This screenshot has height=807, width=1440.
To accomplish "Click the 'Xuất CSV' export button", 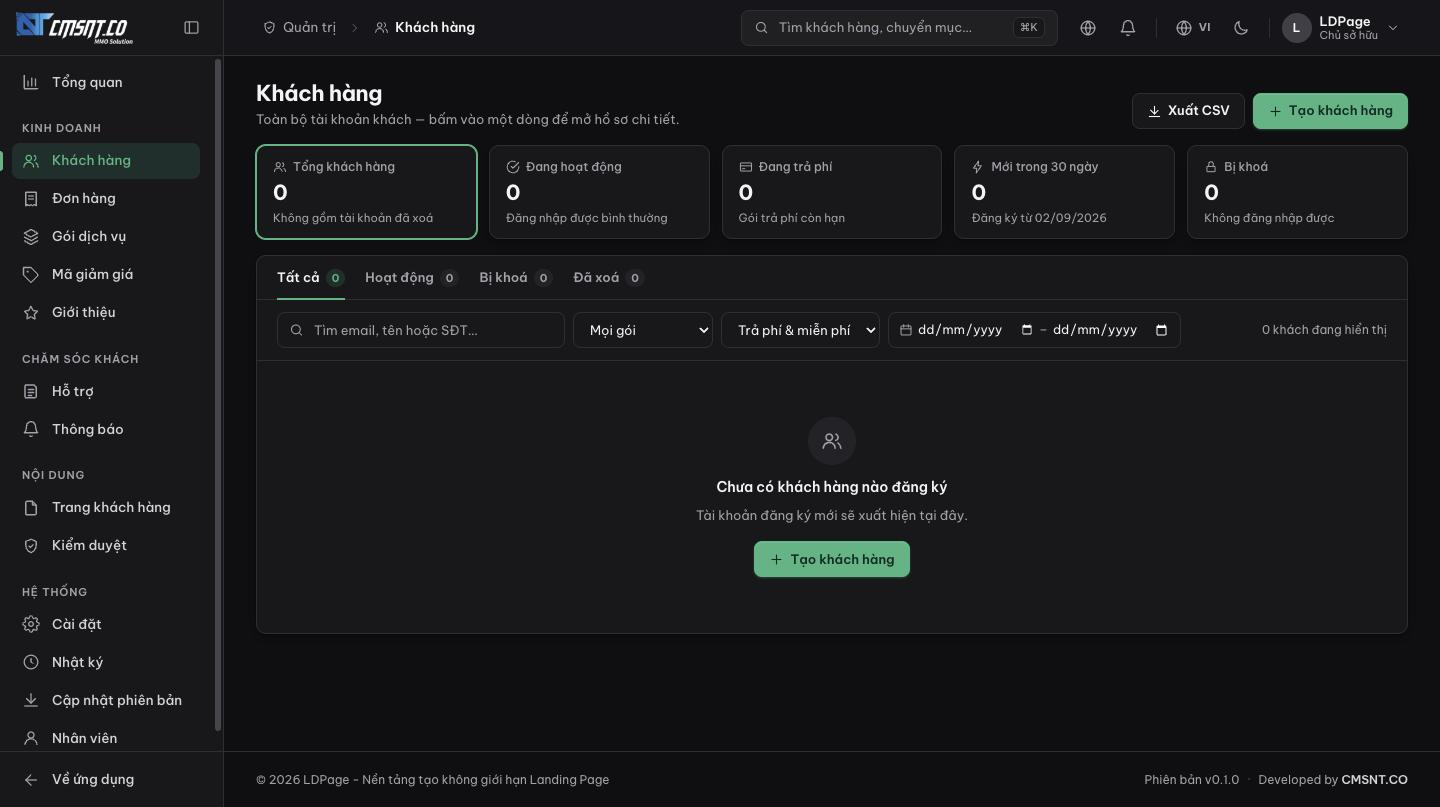I will [x=1188, y=111].
